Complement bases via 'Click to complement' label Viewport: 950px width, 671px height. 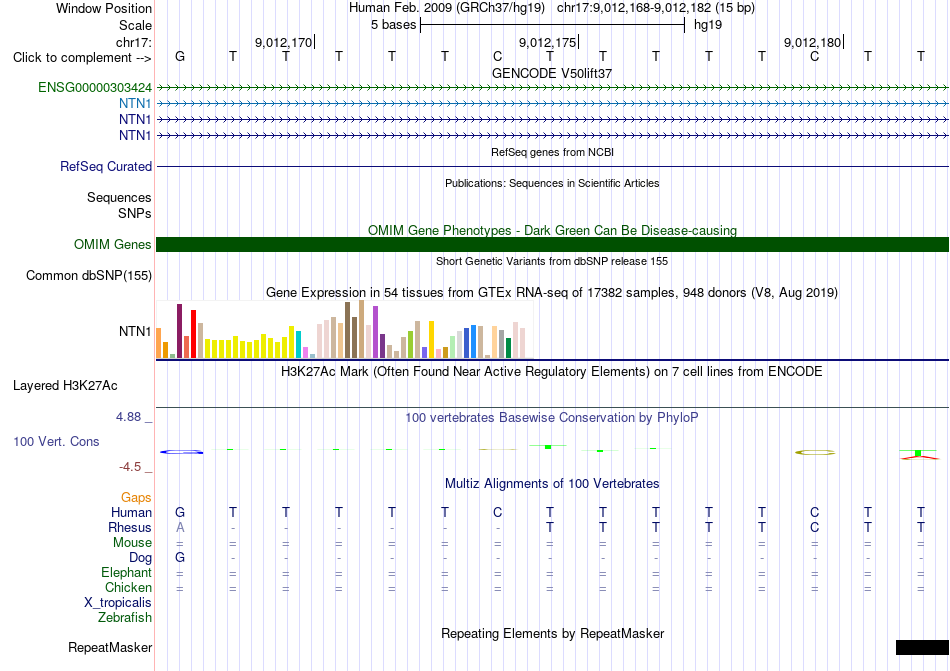pos(82,58)
